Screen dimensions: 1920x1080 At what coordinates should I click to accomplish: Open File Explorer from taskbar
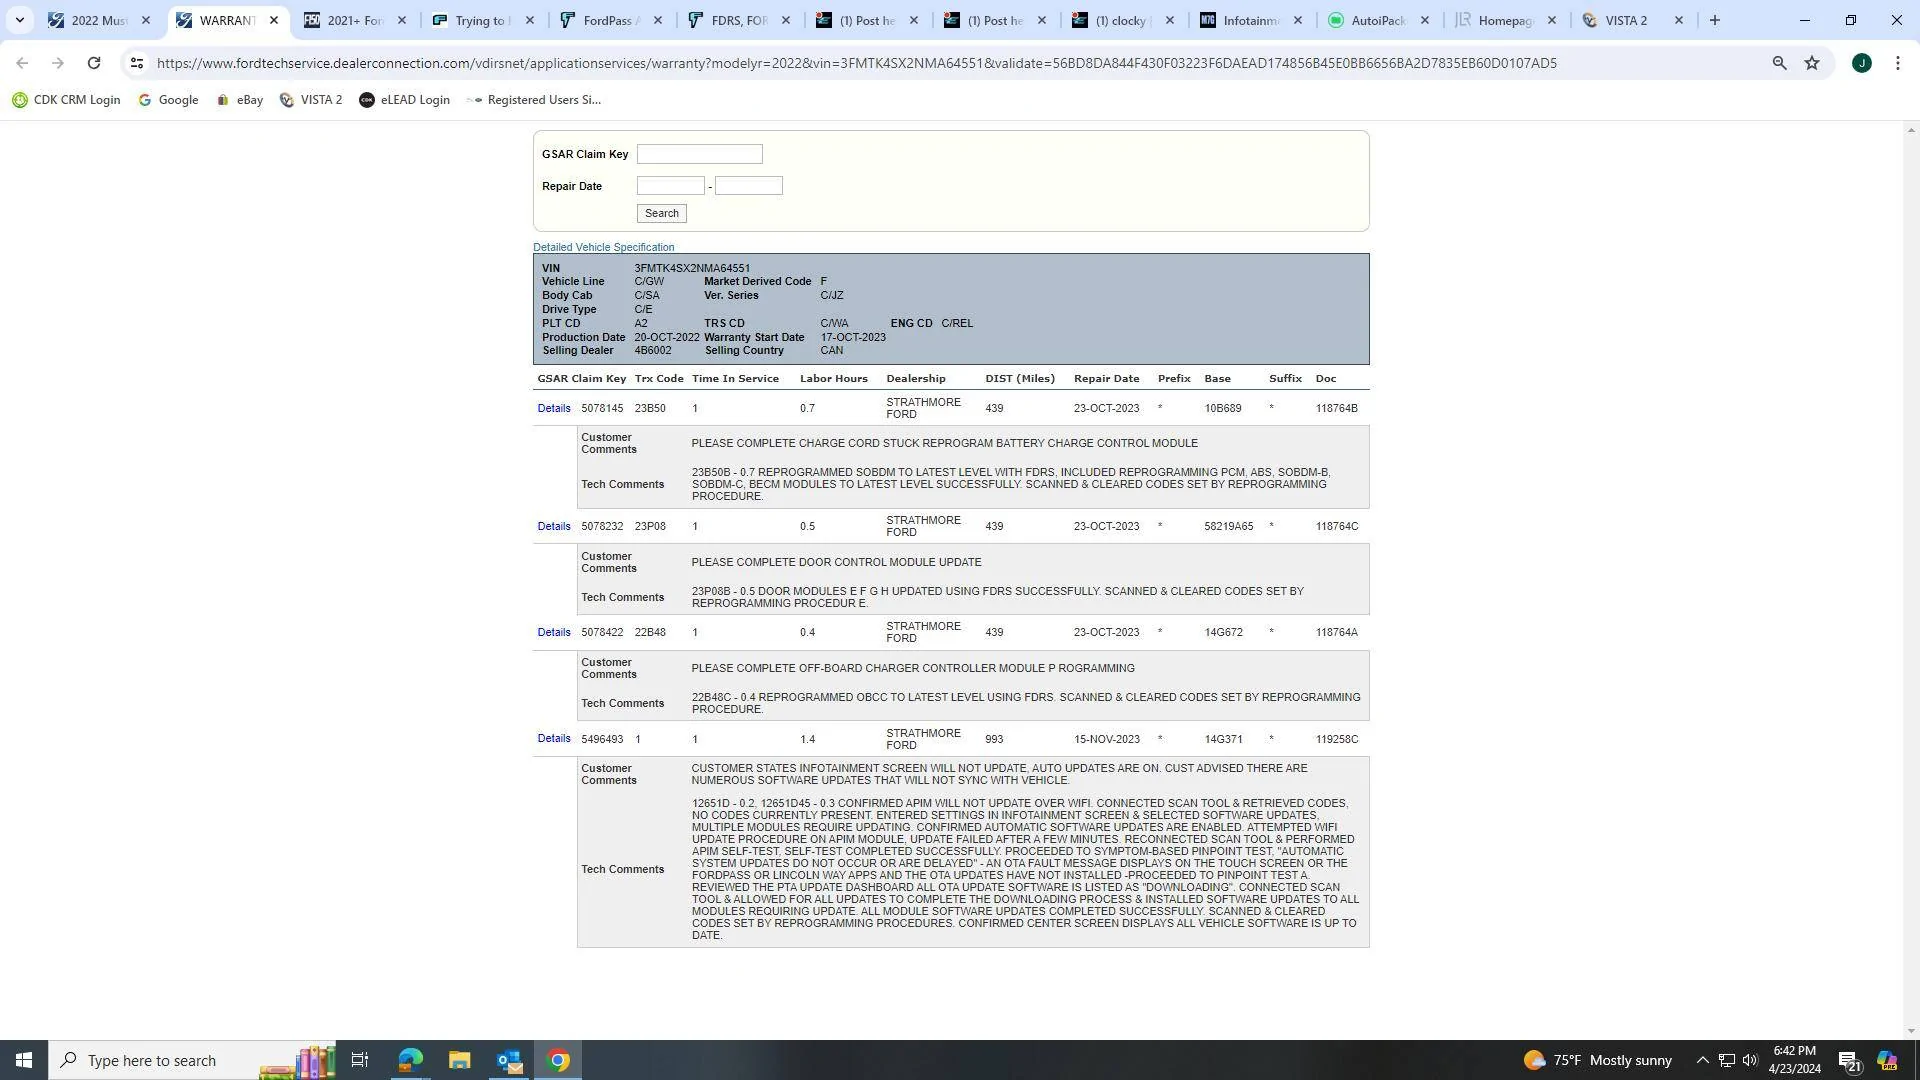click(459, 1060)
